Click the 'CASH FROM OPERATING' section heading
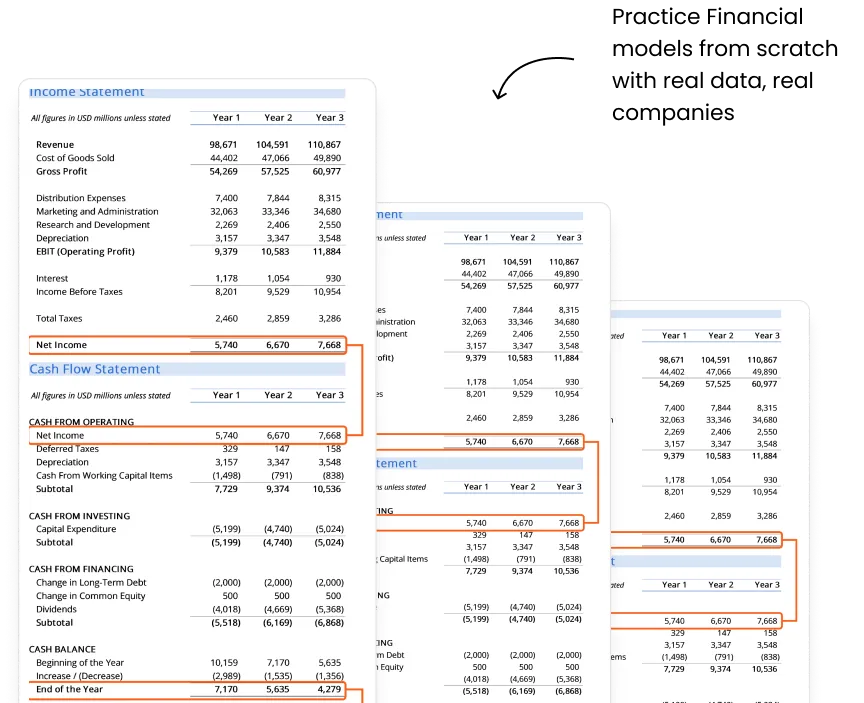 (81, 422)
